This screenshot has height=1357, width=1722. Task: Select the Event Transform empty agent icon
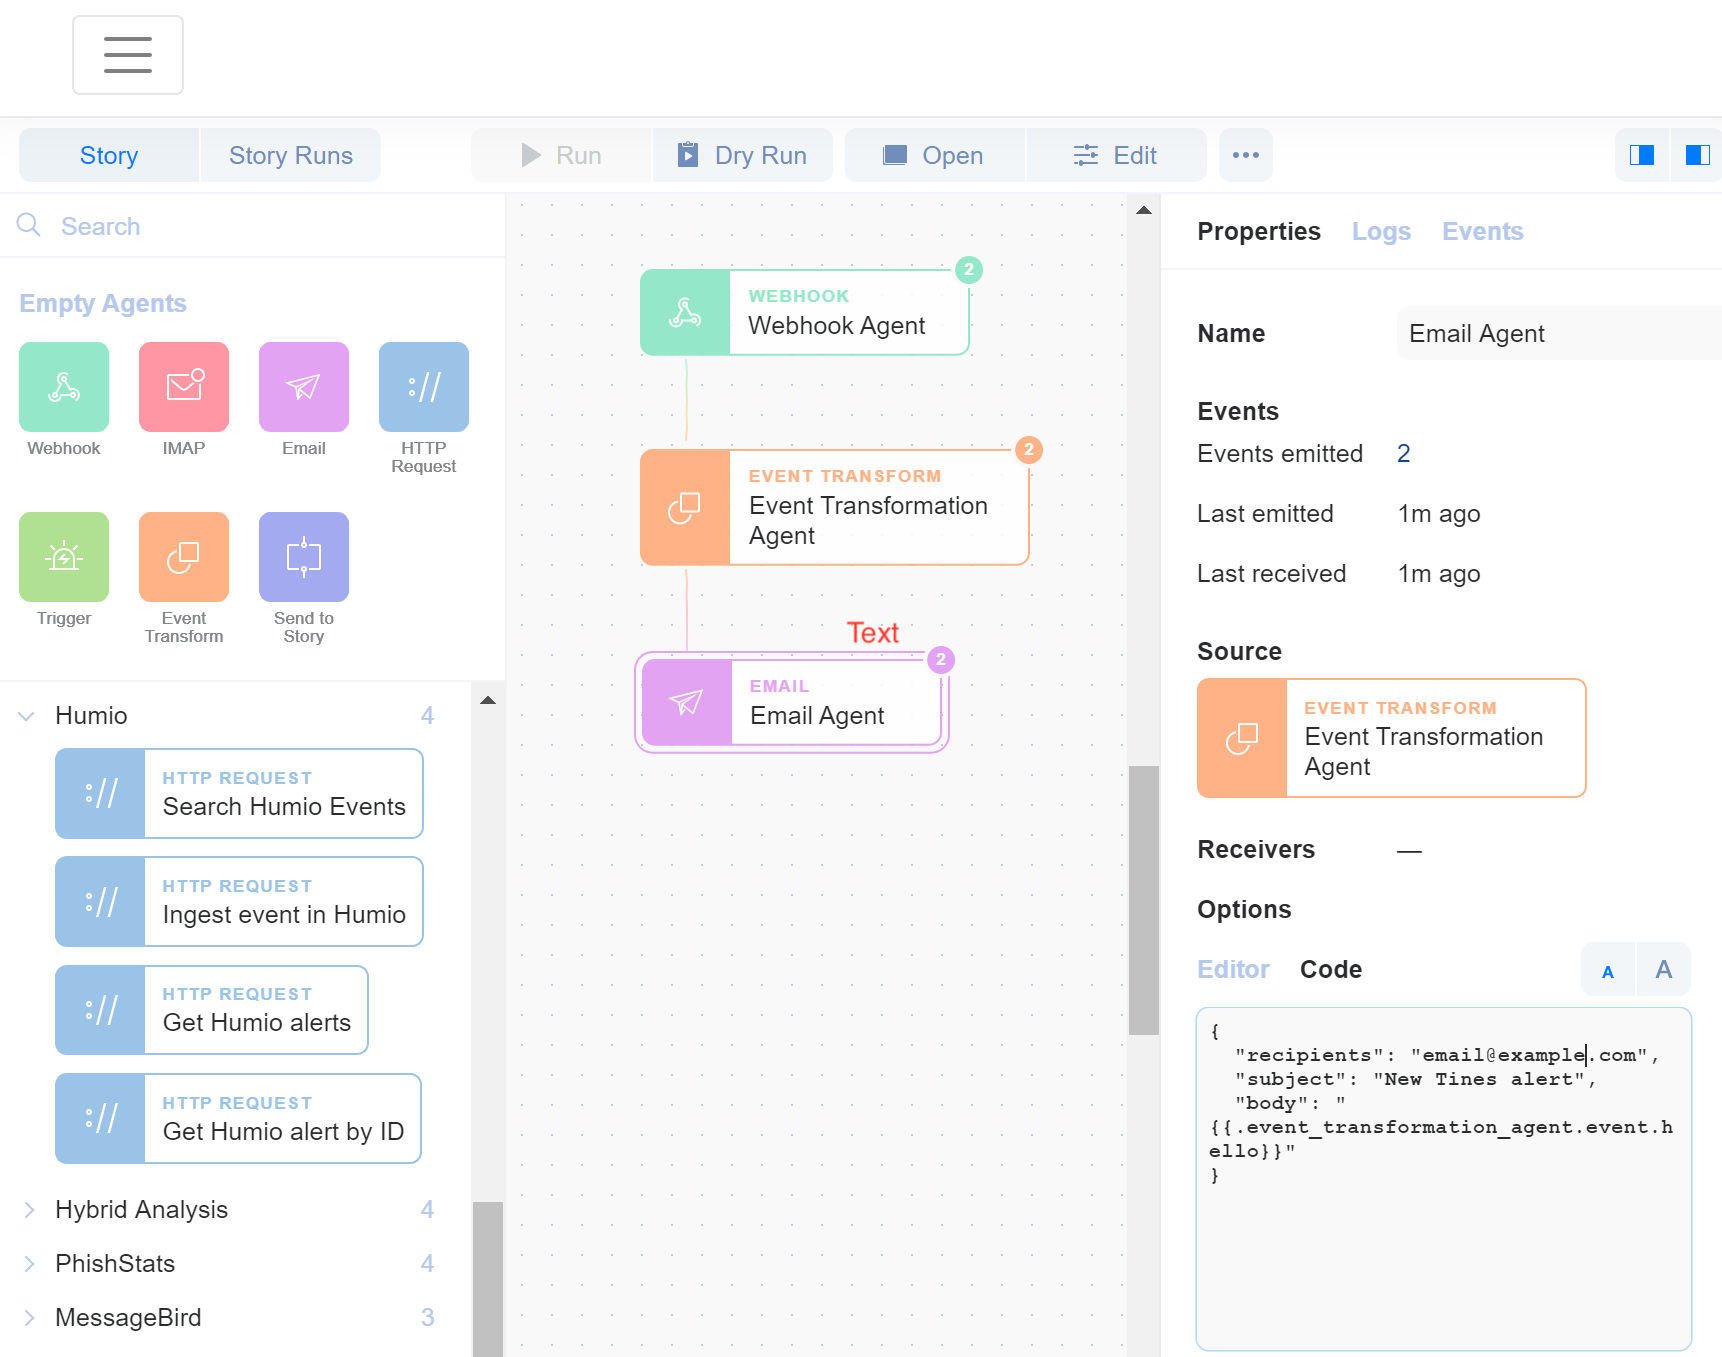pyautogui.click(x=184, y=557)
